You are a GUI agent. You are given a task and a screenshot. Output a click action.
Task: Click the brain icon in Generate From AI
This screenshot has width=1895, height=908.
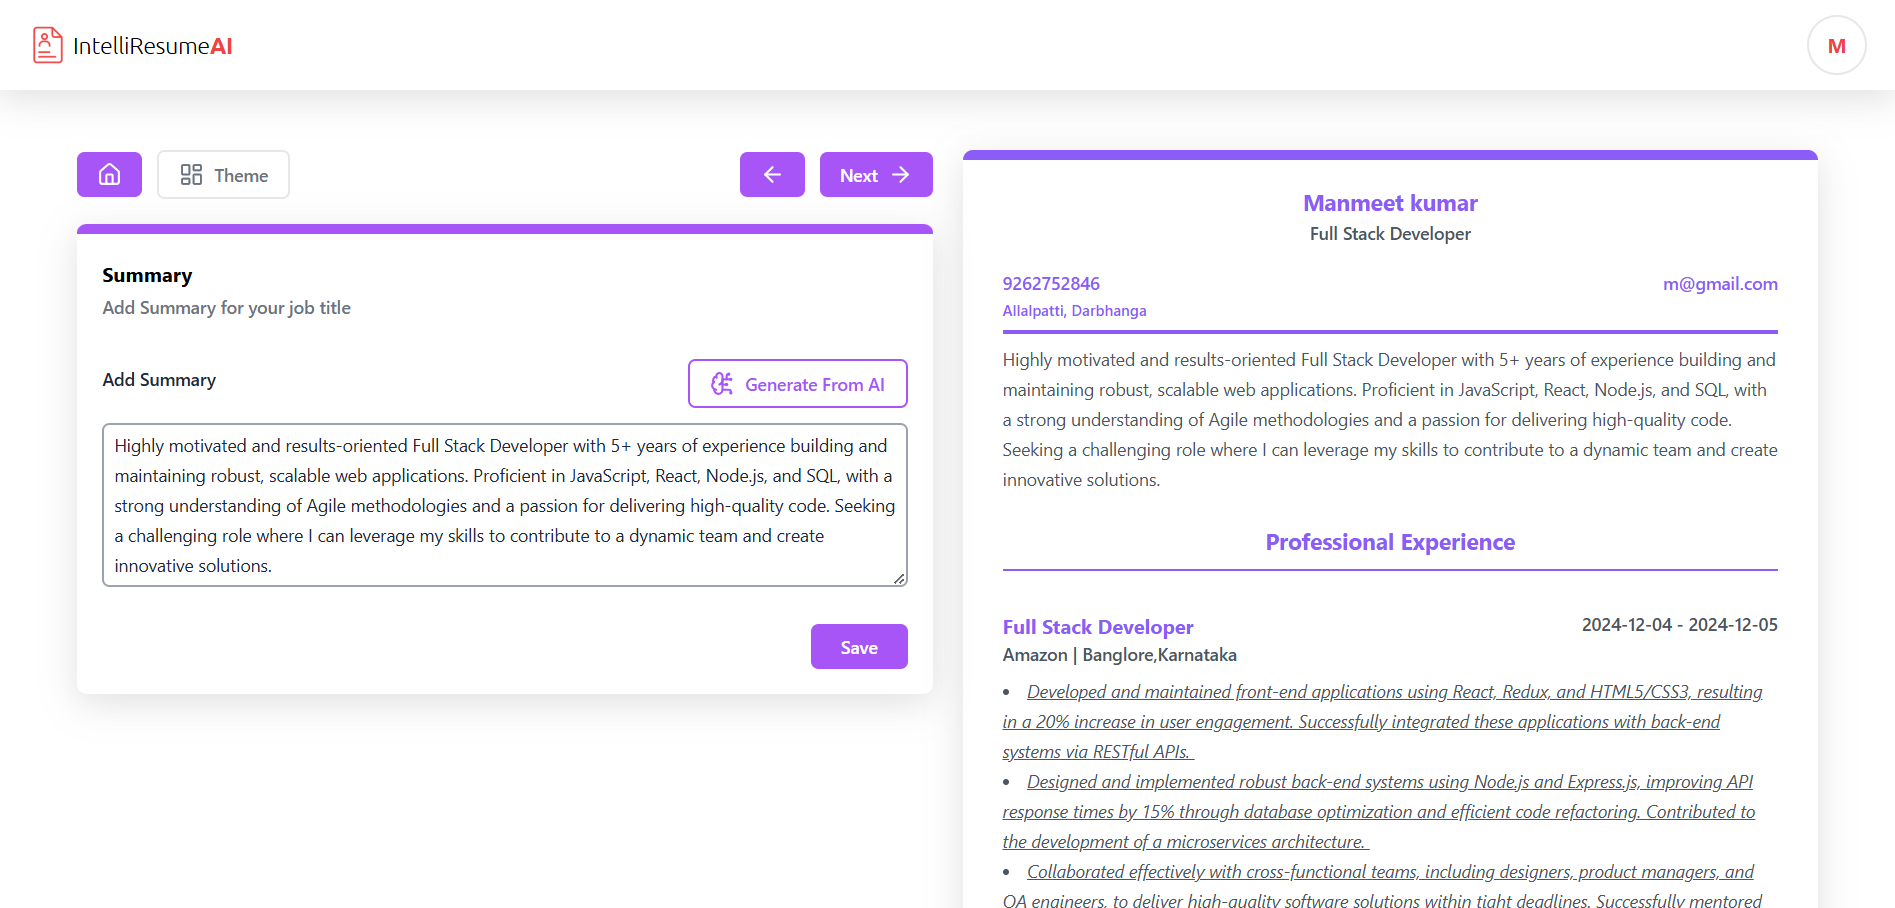point(722,384)
